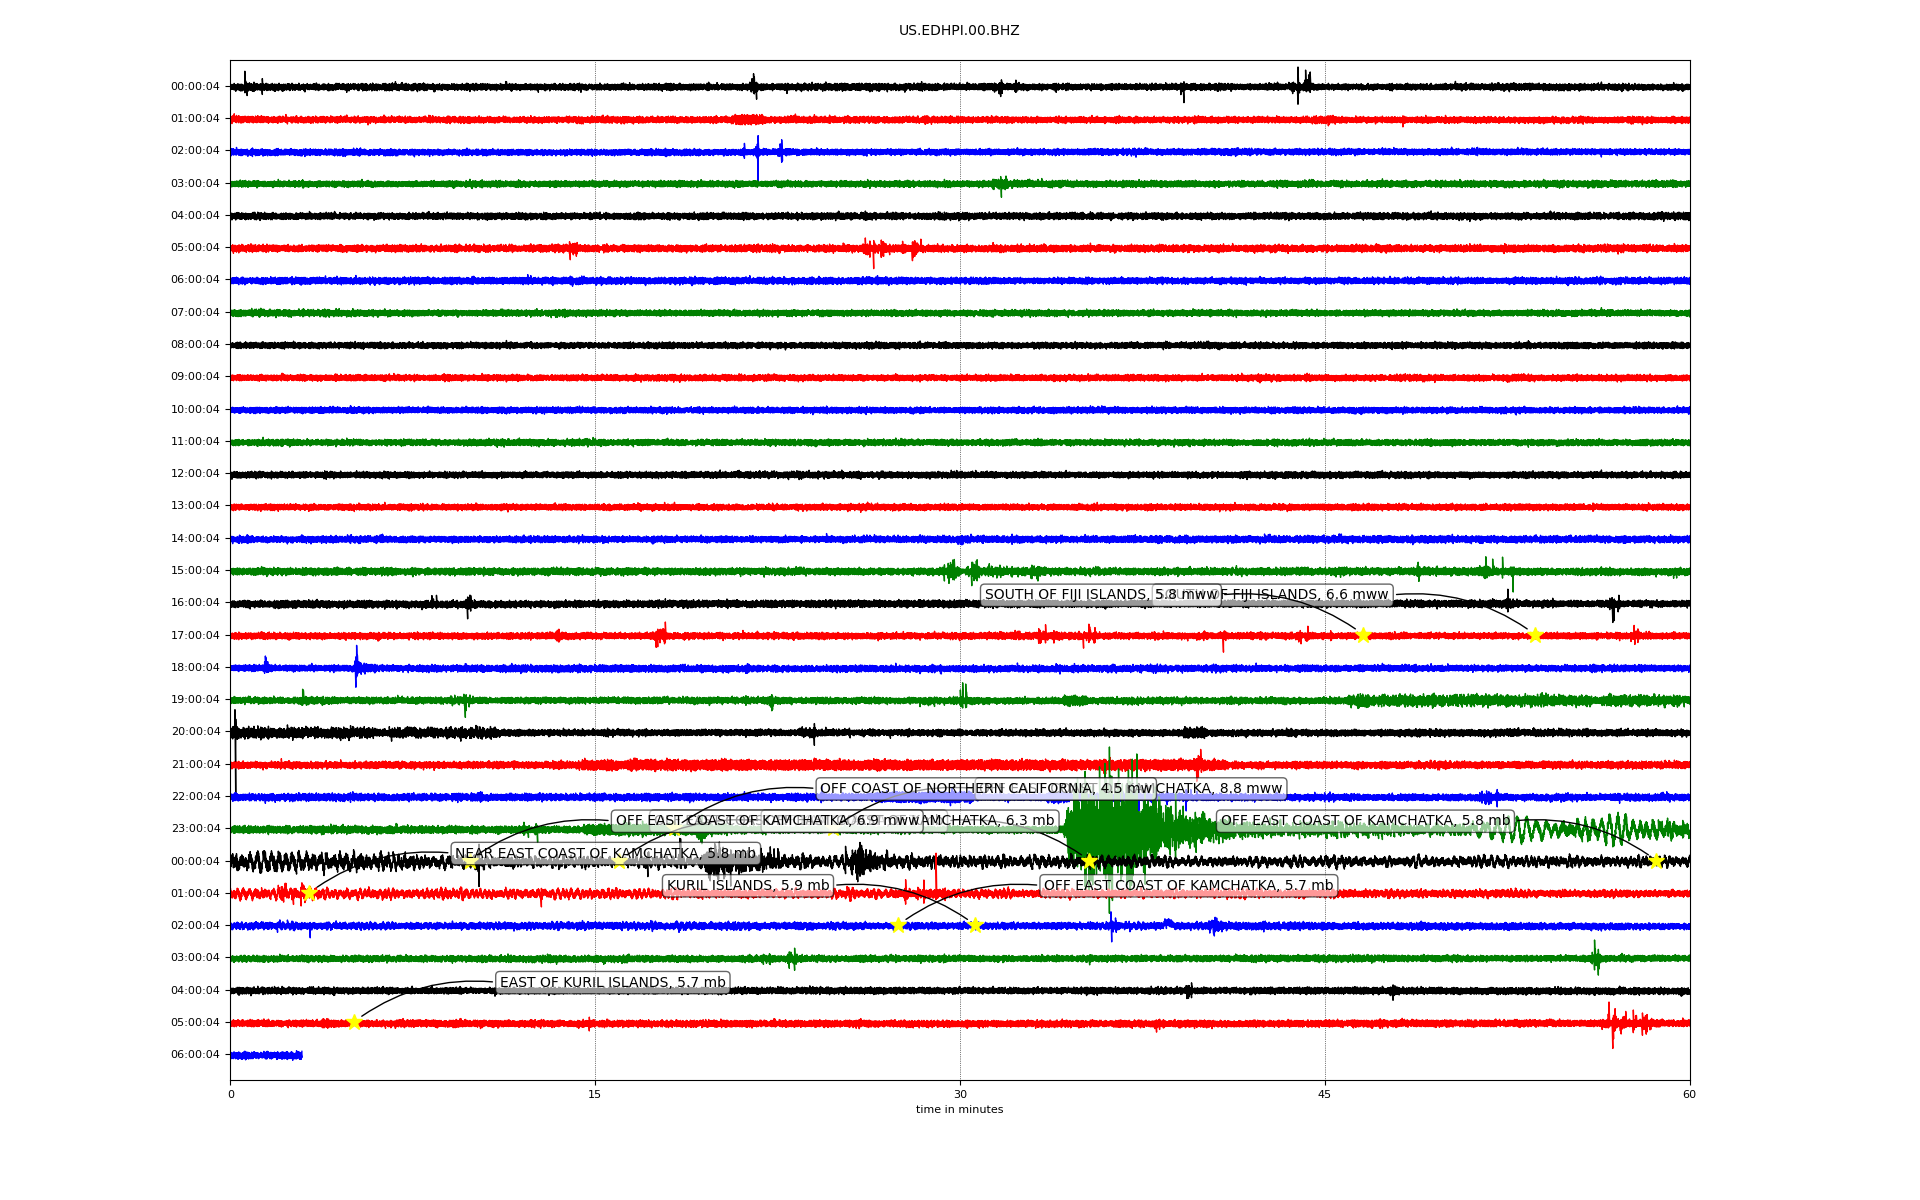Select the star marker for the OFF EAST COAST OF KAMCHATKA 5.8 mb event
Image resolution: width=1920 pixels, height=1200 pixels.
[1655, 861]
